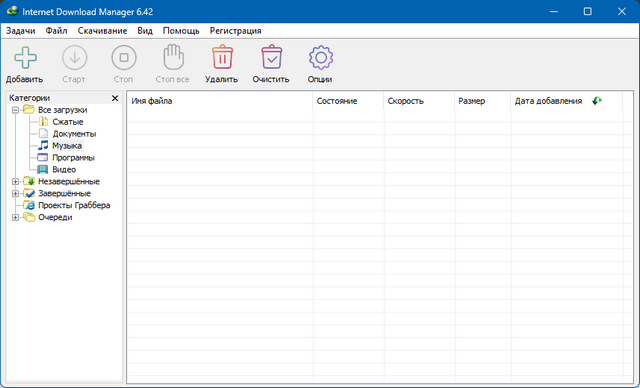Select the Музыка note icon
Viewport: 640px width, 388px height.
(x=43, y=145)
